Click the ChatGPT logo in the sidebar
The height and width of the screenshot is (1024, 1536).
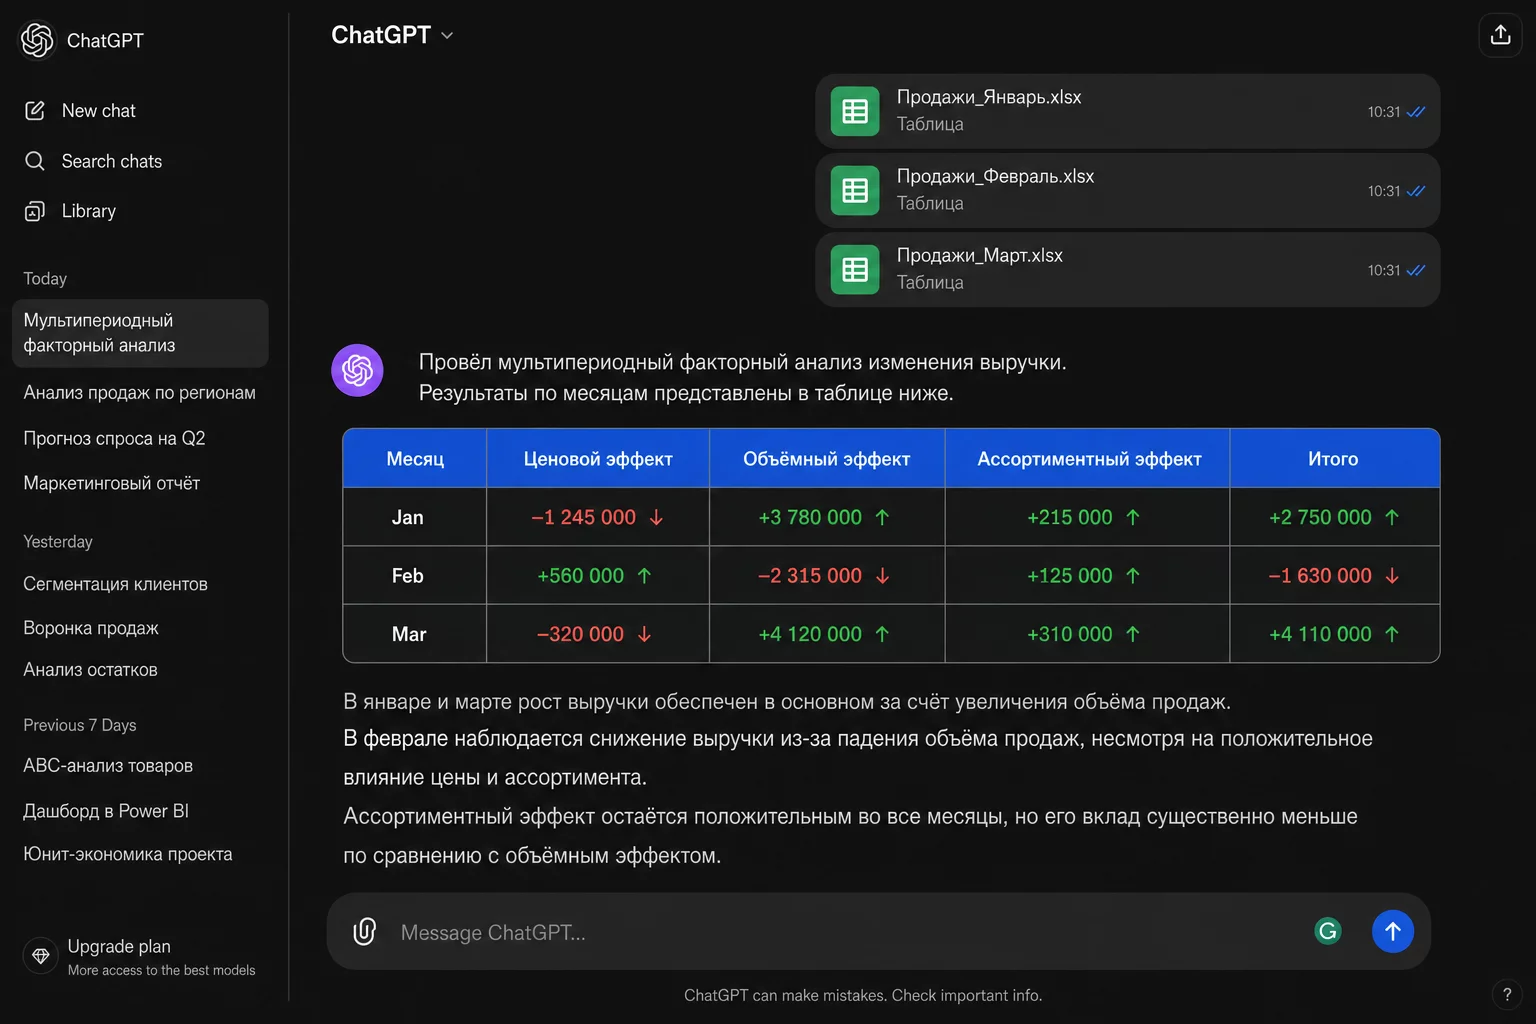pos(38,40)
